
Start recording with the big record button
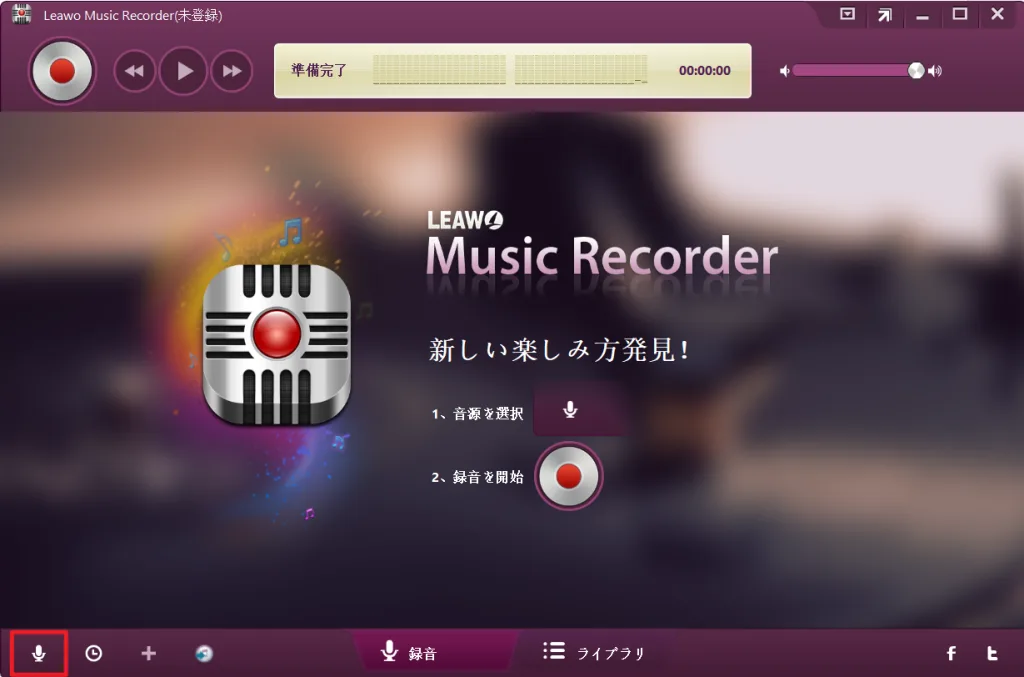pos(62,70)
